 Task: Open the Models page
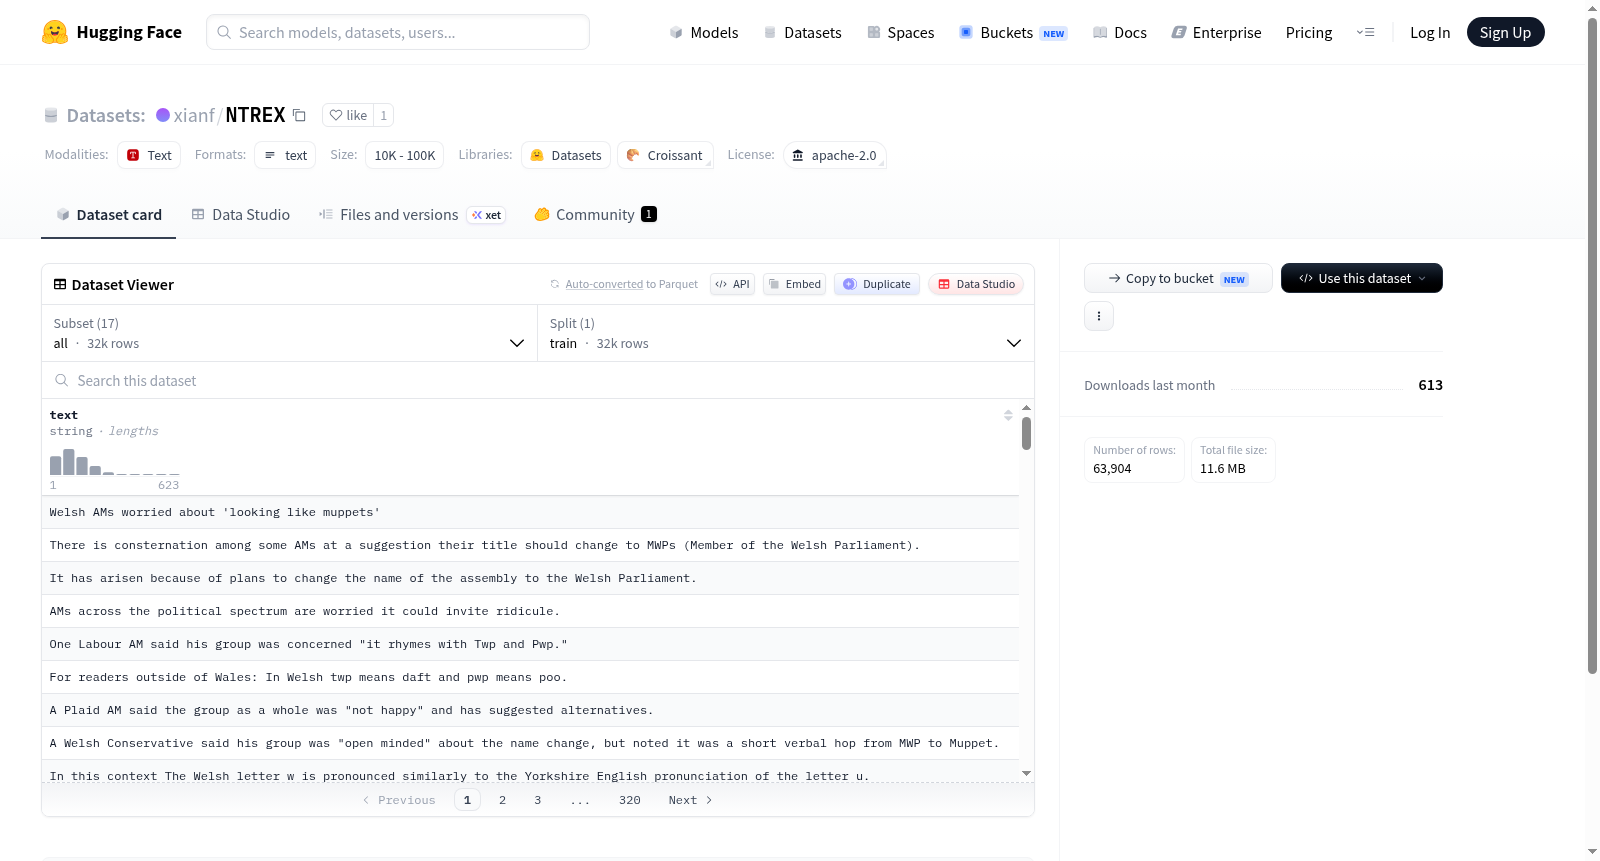[704, 32]
